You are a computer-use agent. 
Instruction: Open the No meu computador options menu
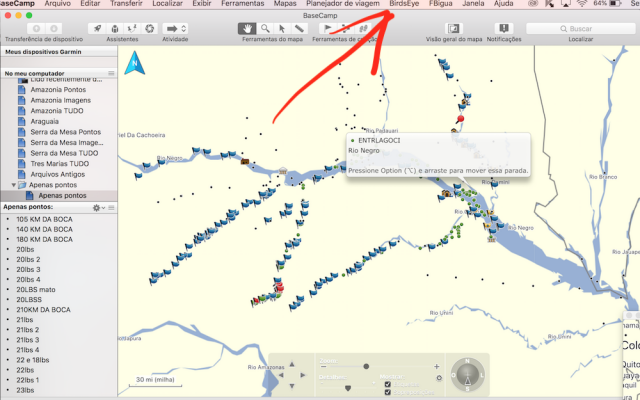111,73
